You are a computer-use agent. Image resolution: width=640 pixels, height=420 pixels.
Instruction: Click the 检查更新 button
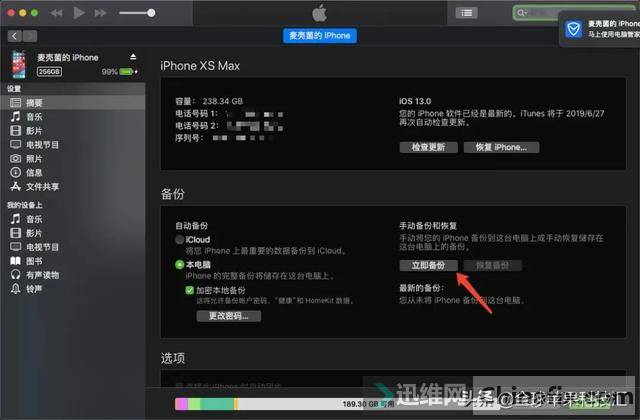tap(428, 147)
